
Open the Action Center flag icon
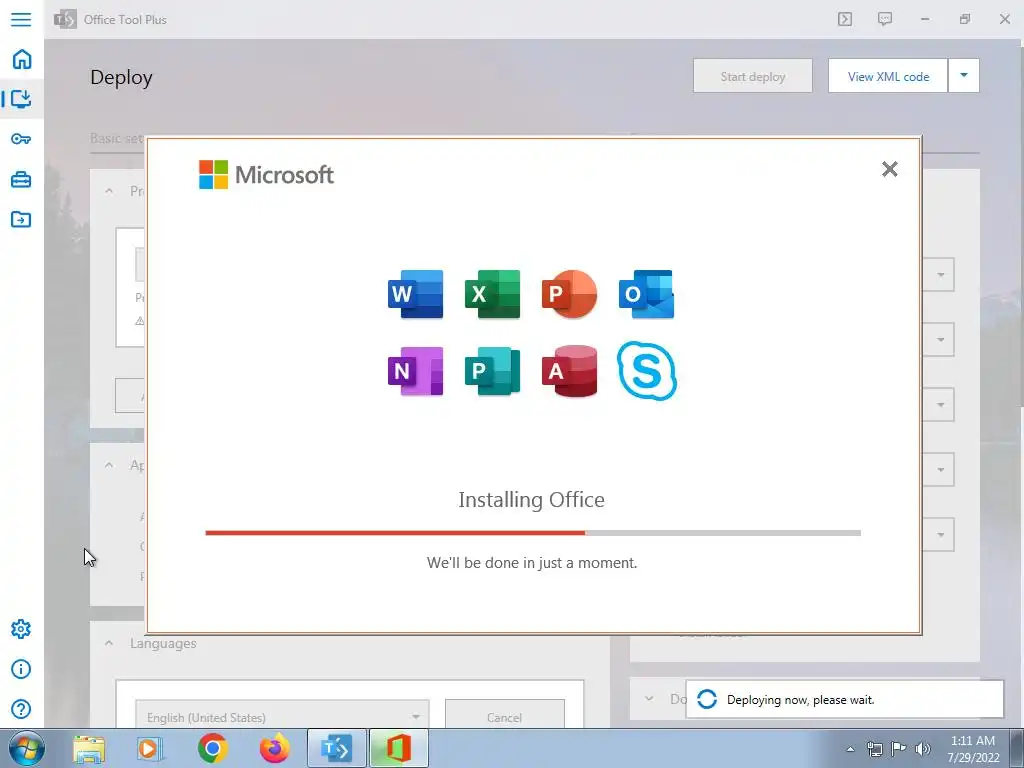click(899, 748)
